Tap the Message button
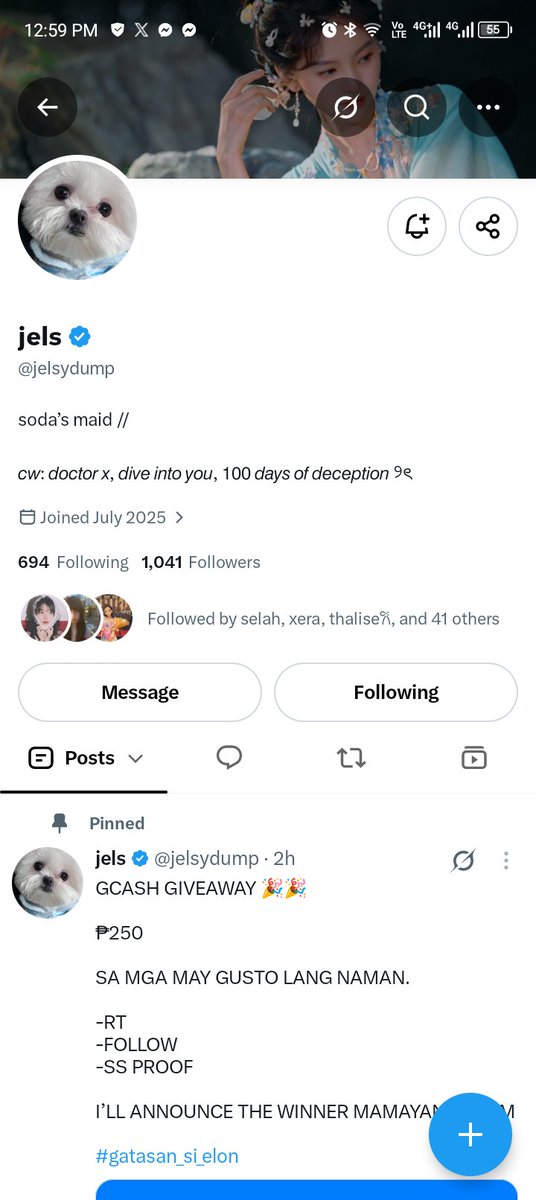The image size is (536, 1200). click(140, 692)
